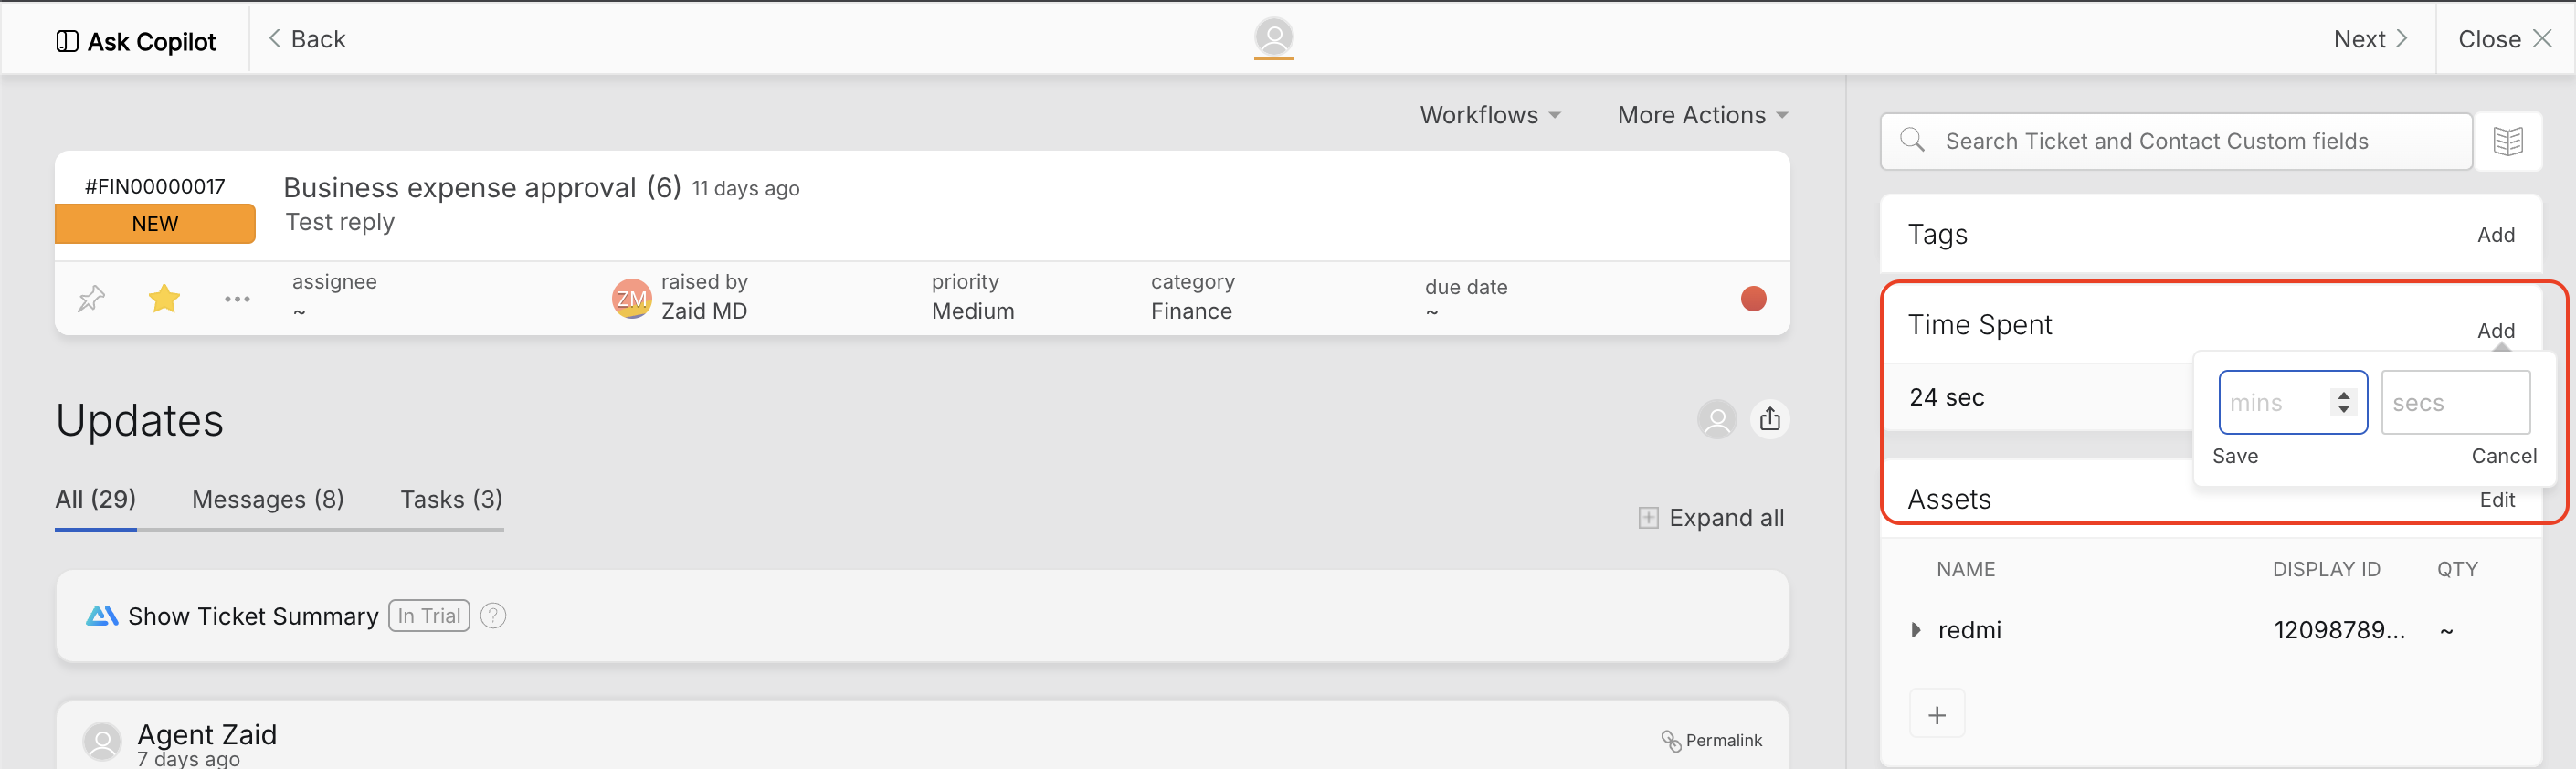Click Expand all updates

click(x=1711, y=518)
